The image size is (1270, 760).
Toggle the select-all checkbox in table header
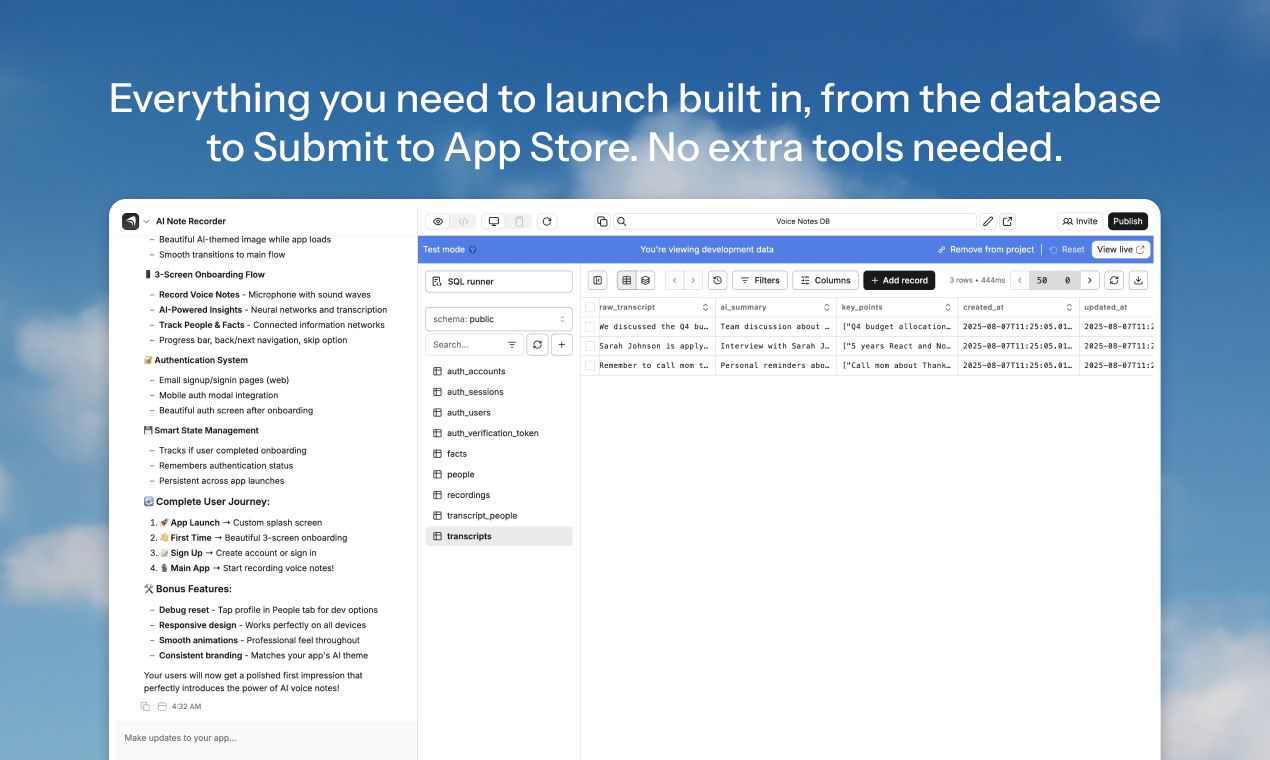[590, 307]
